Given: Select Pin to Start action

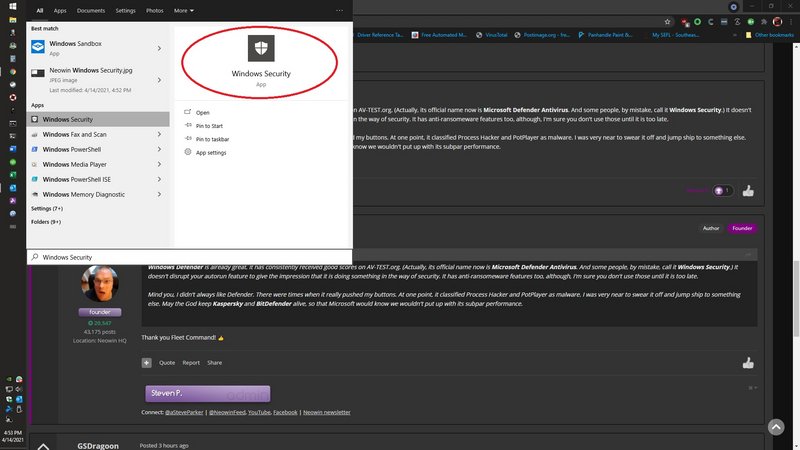Looking at the screenshot, I should (209, 126).
